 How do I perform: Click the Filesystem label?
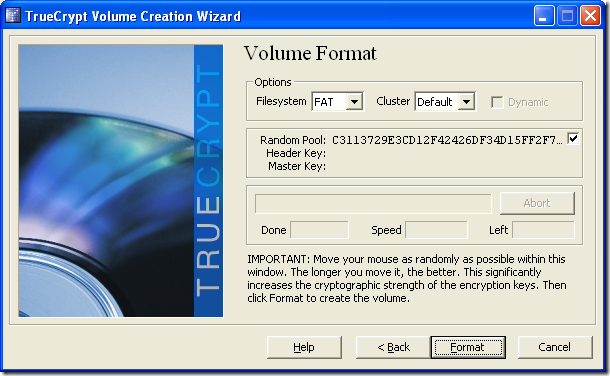281,101
